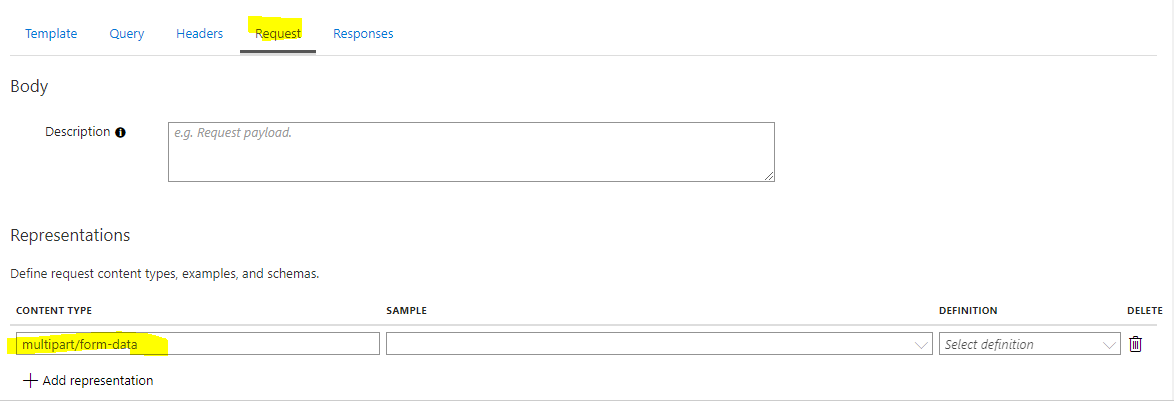Click the DELETE column header
This screenshot has width=1174, height=418.
click(1145, 310)
